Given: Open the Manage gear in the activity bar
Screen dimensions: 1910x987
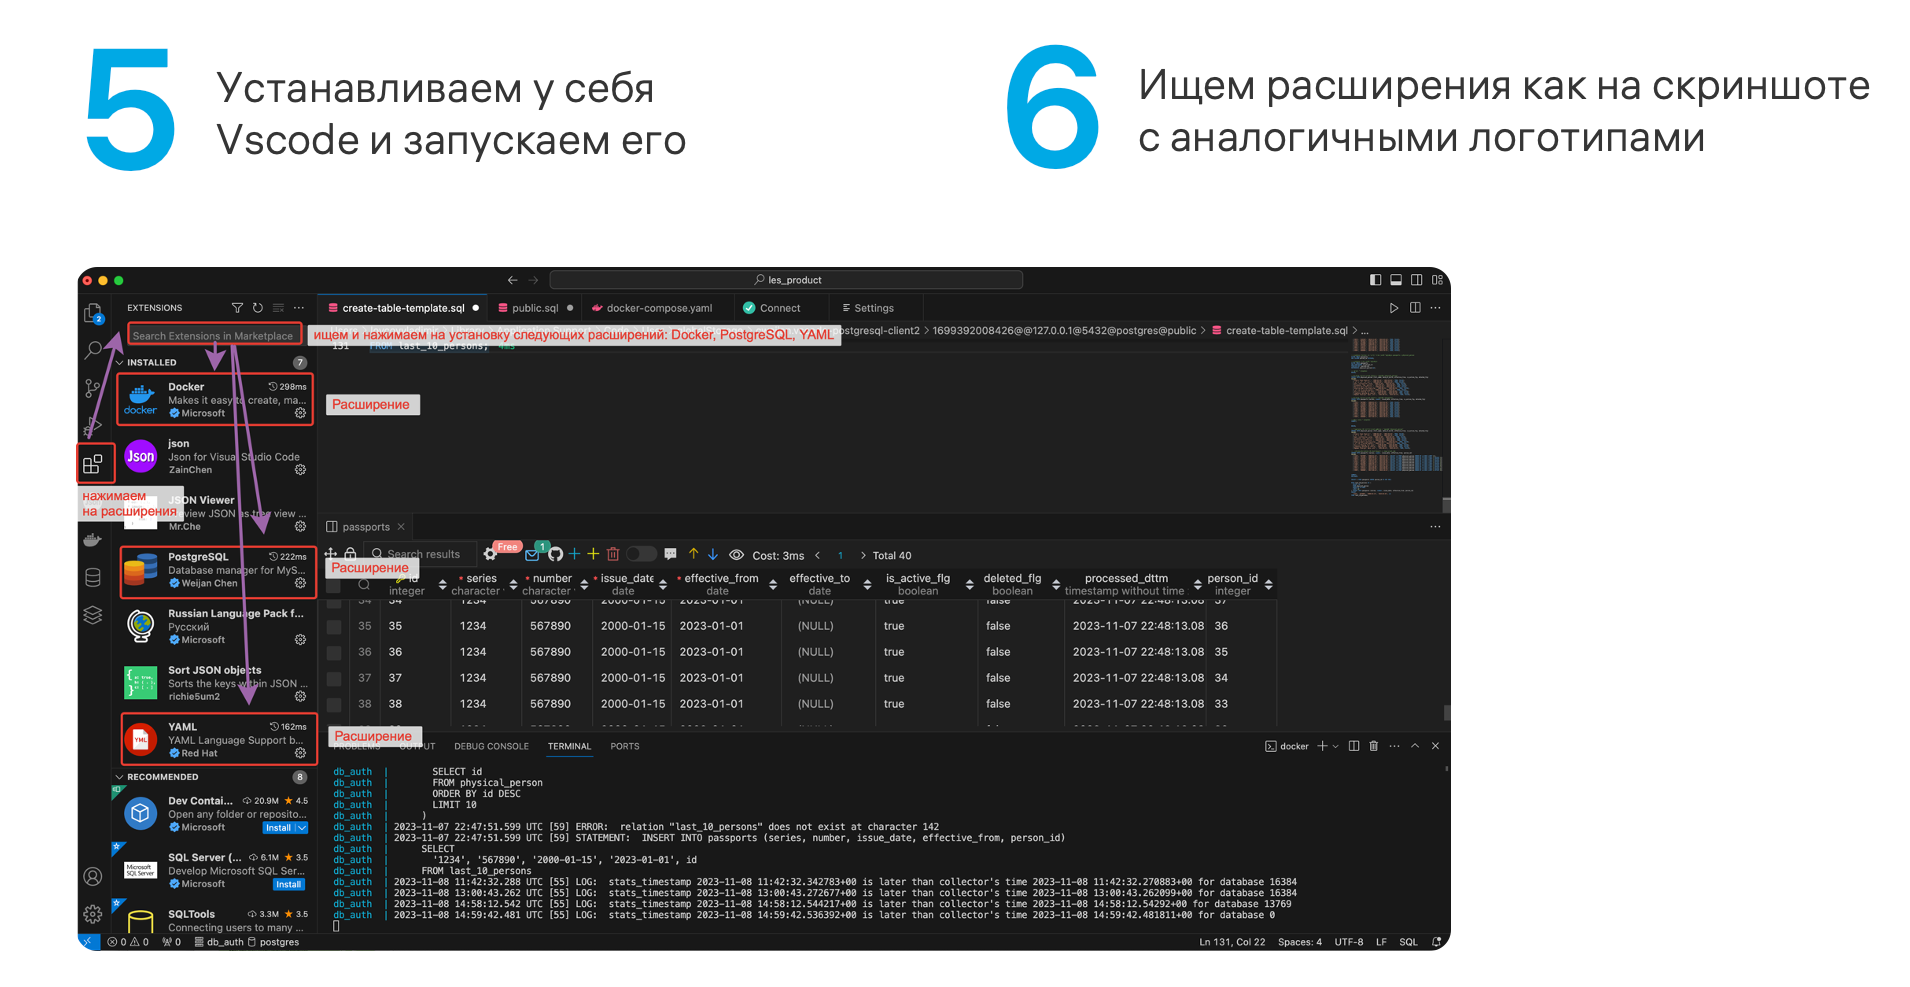Looking at the screenshot, I should coord(93,913).
